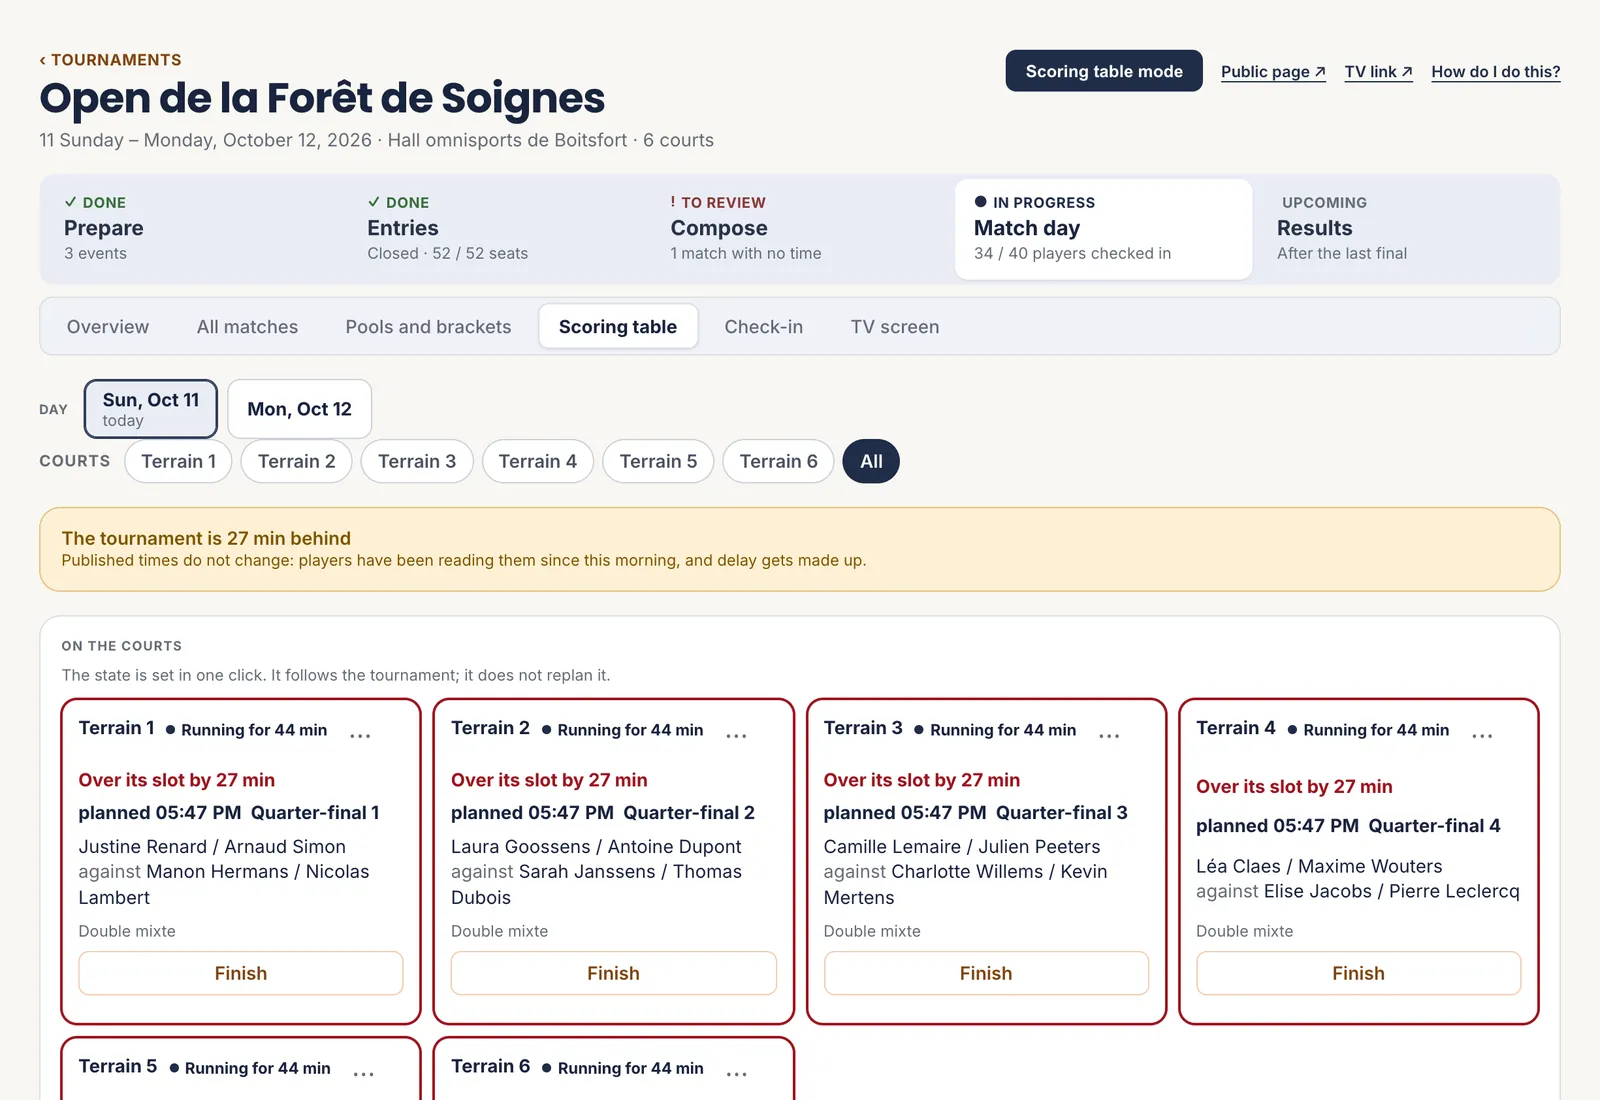Finish the Quarter-final 4 match on Terrain 4
This screenshot has height=1100, width=1600.
[x=1358, y=973]
